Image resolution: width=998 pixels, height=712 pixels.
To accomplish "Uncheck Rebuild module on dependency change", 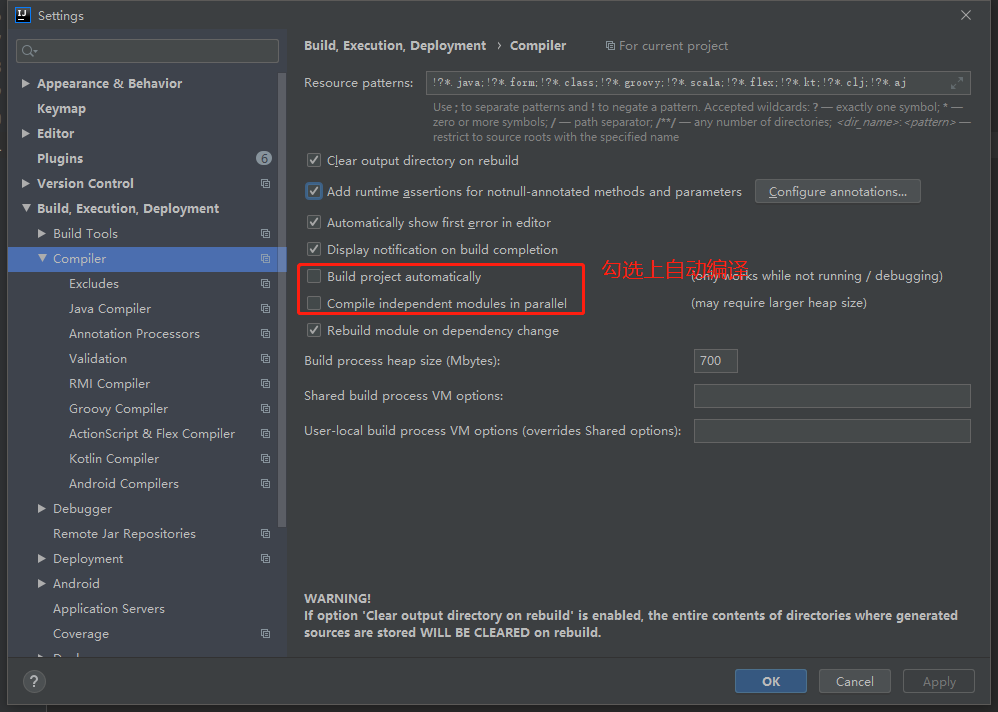I will [314, 330].
